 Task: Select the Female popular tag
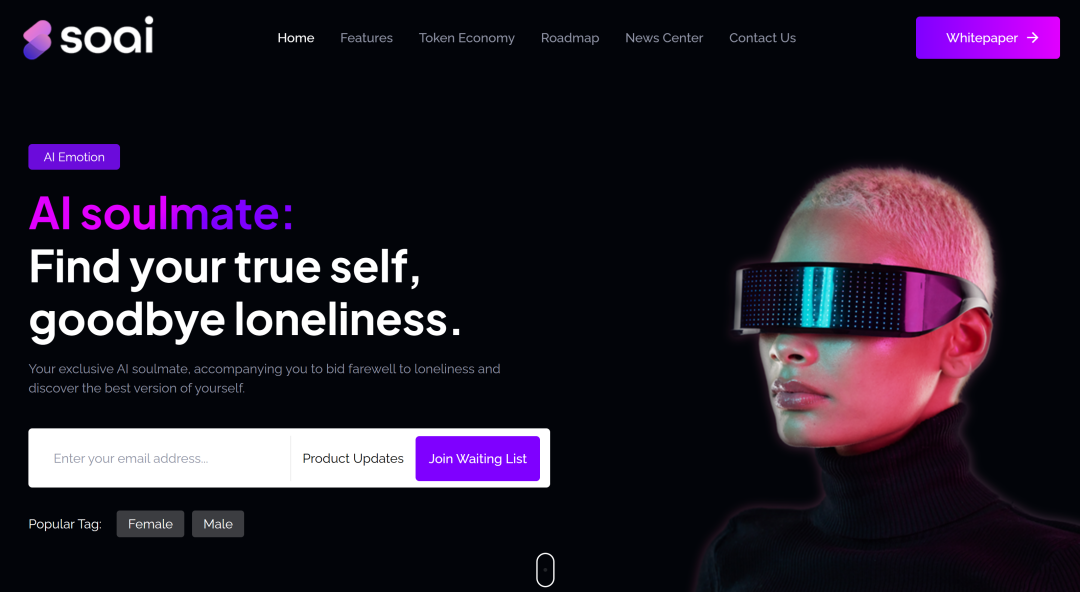(150, 524)
